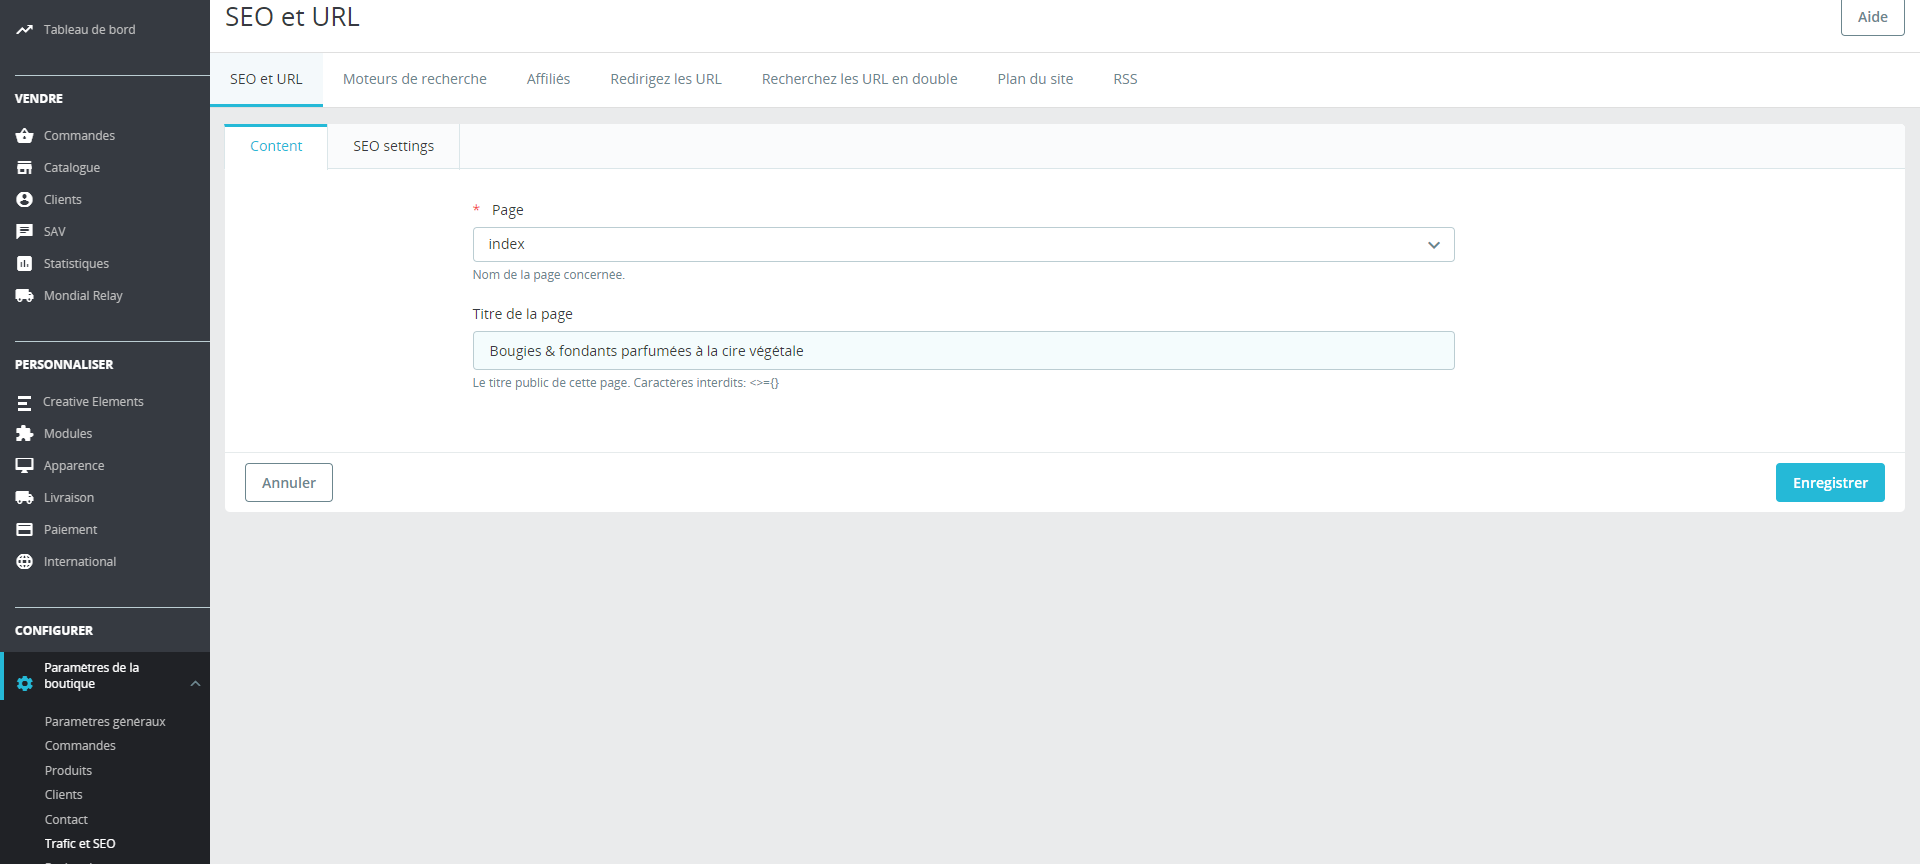Switch to the SEO settings tab
Image resolution: width=1920 pixels, height=864 pixels.
coord(393,146)
